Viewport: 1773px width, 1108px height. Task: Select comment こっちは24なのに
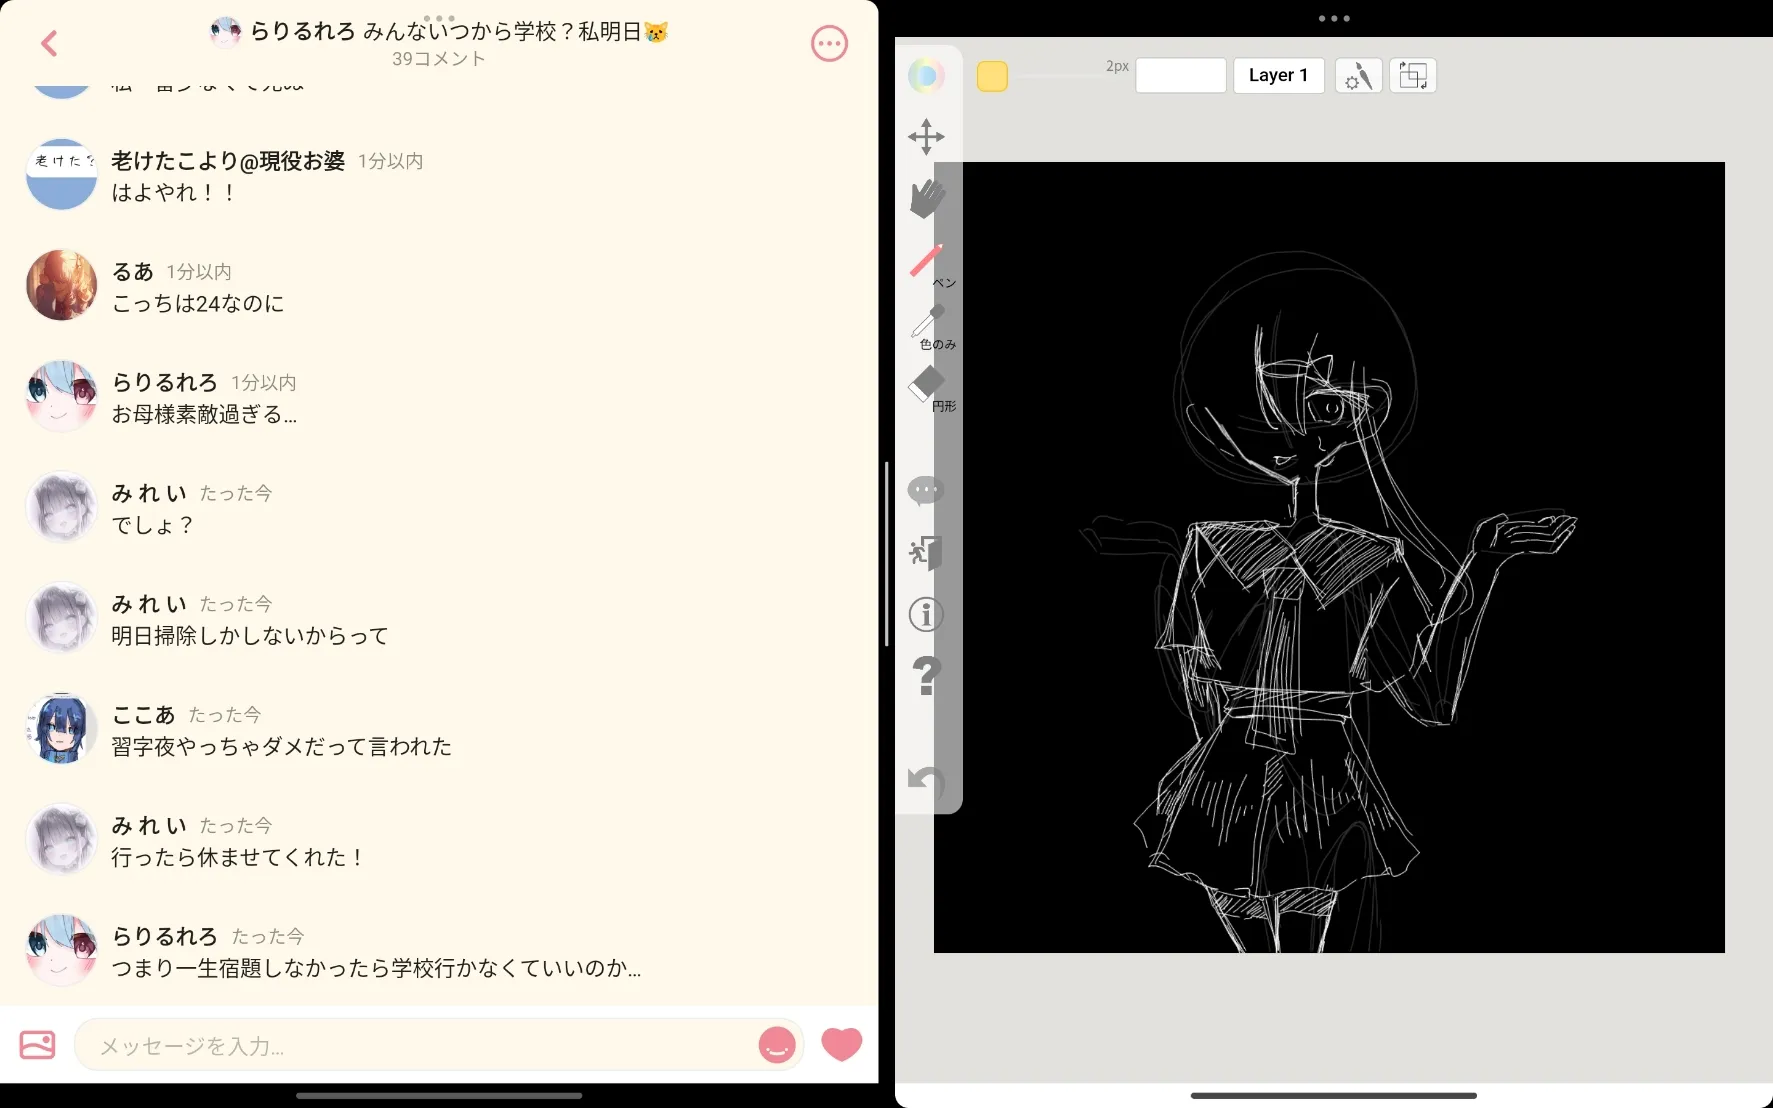[x=198, y=304]
